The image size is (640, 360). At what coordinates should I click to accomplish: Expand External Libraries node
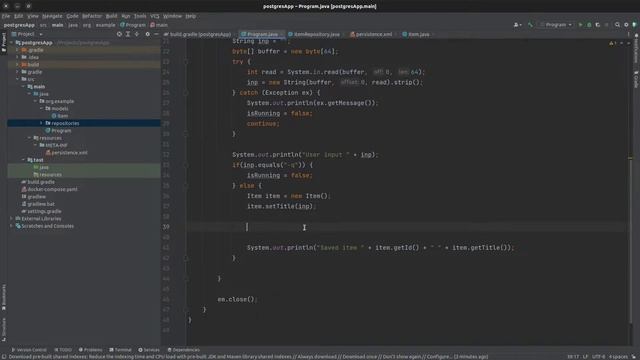click(x=11, y=219)
